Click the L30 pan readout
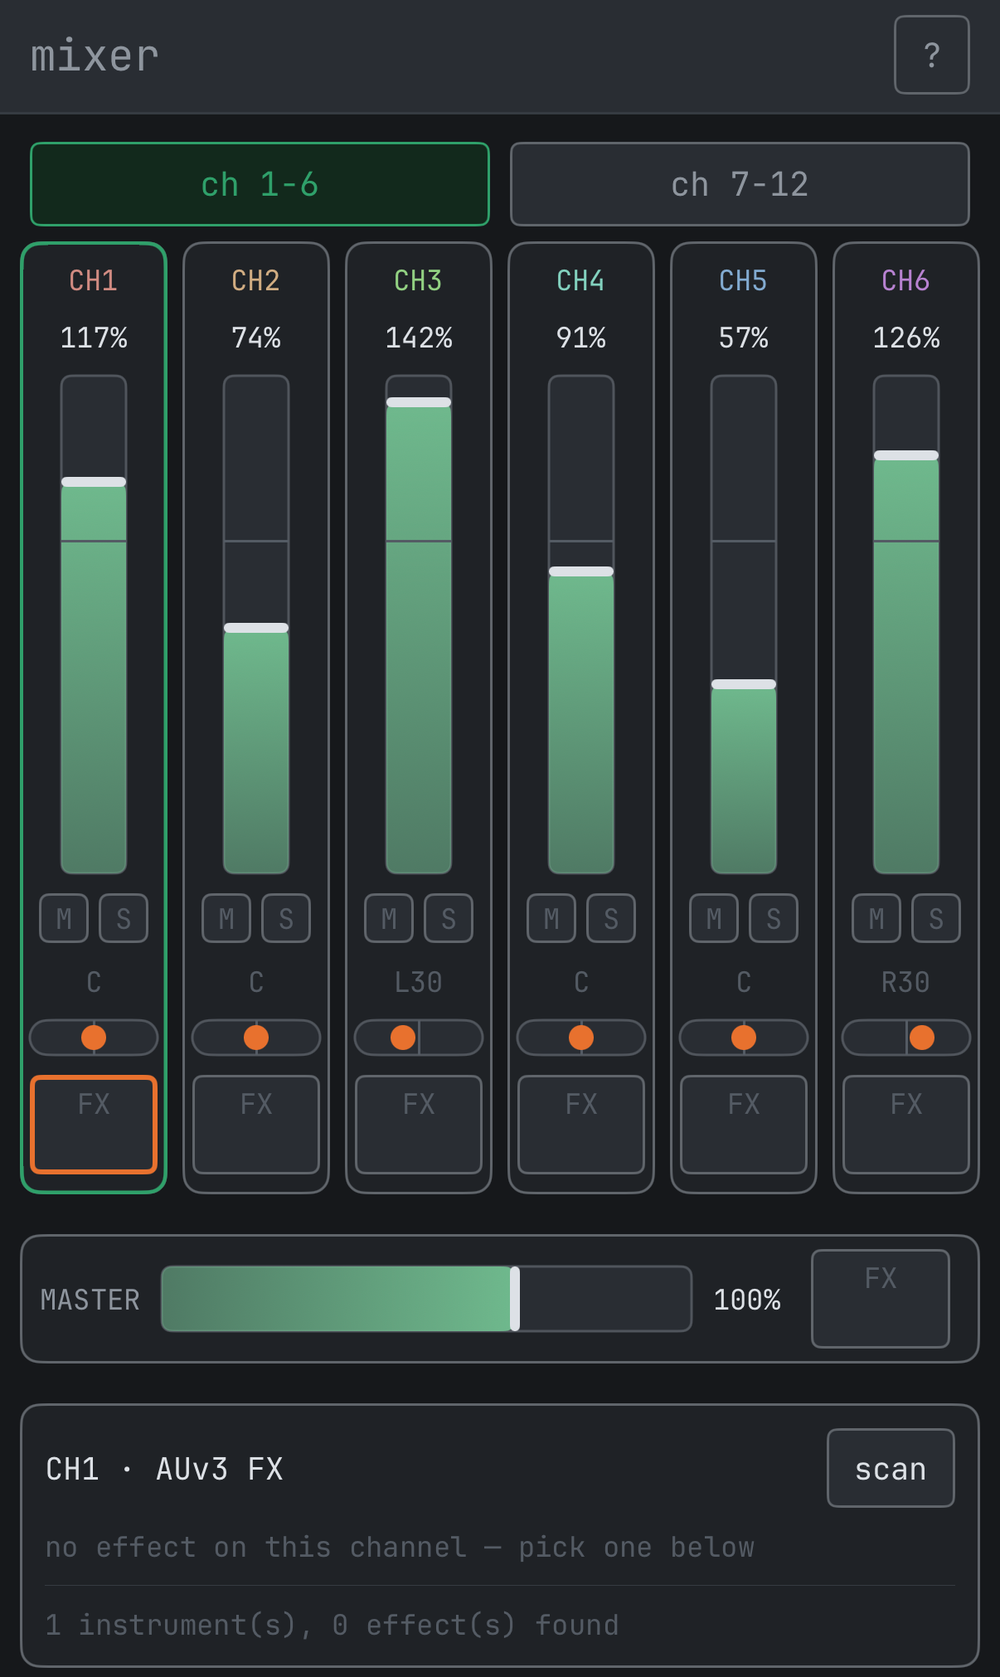This screenshot has width=1000, height=1677. [x=418, y=982]
